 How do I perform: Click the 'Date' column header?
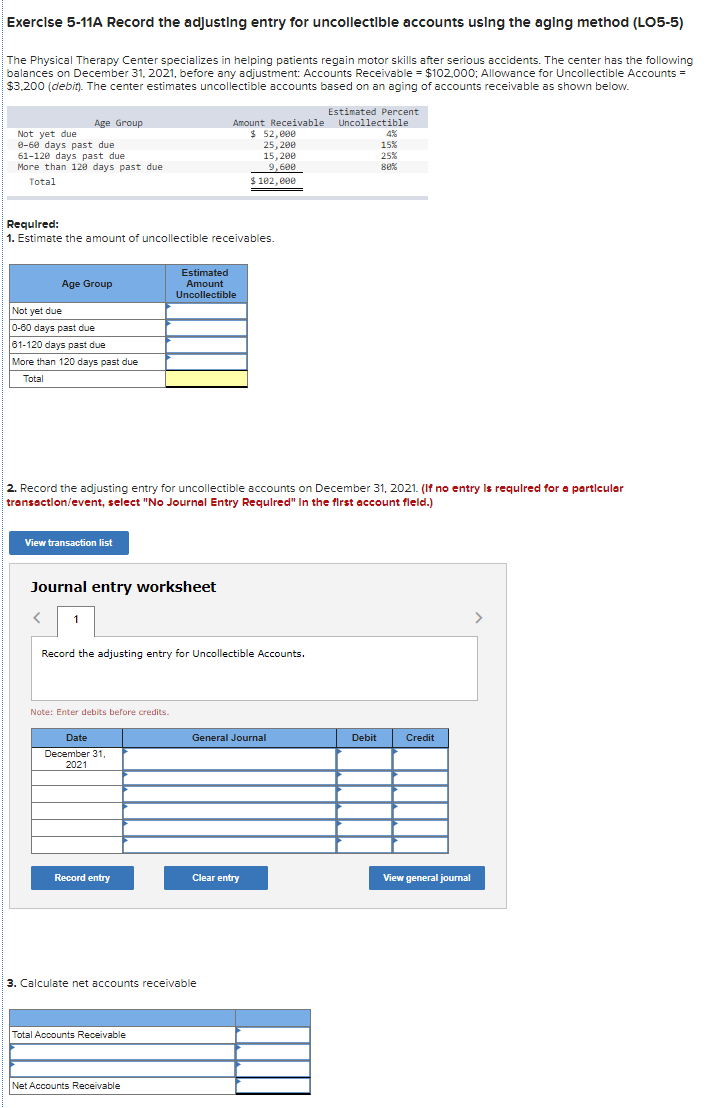[77, 738]
